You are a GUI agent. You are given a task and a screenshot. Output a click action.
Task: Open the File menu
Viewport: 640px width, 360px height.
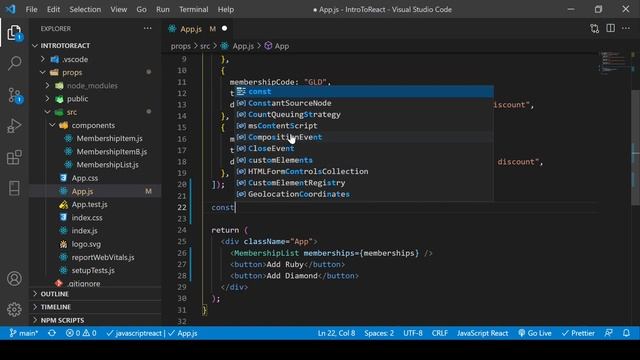[31, 9]
